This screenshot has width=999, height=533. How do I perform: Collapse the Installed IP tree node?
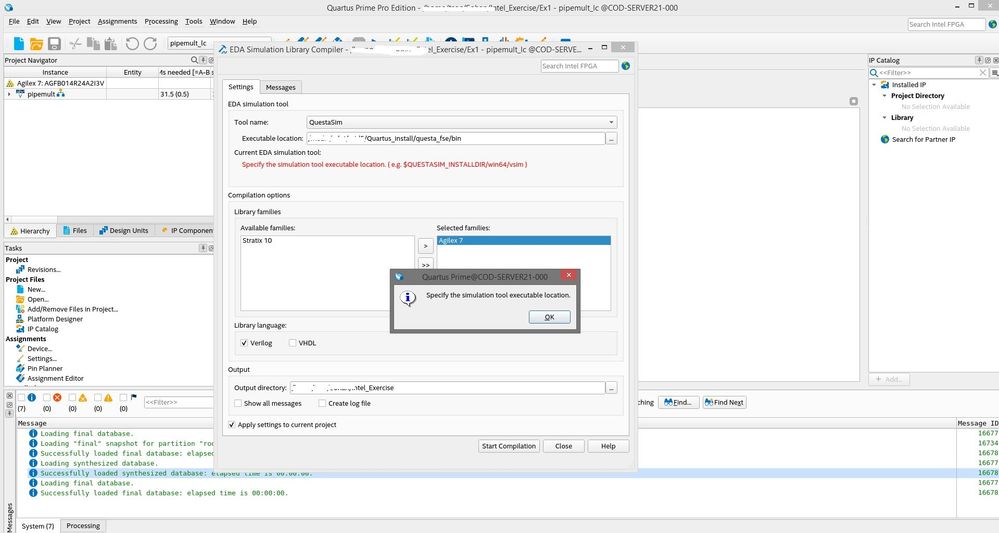[x=874, y=85]
